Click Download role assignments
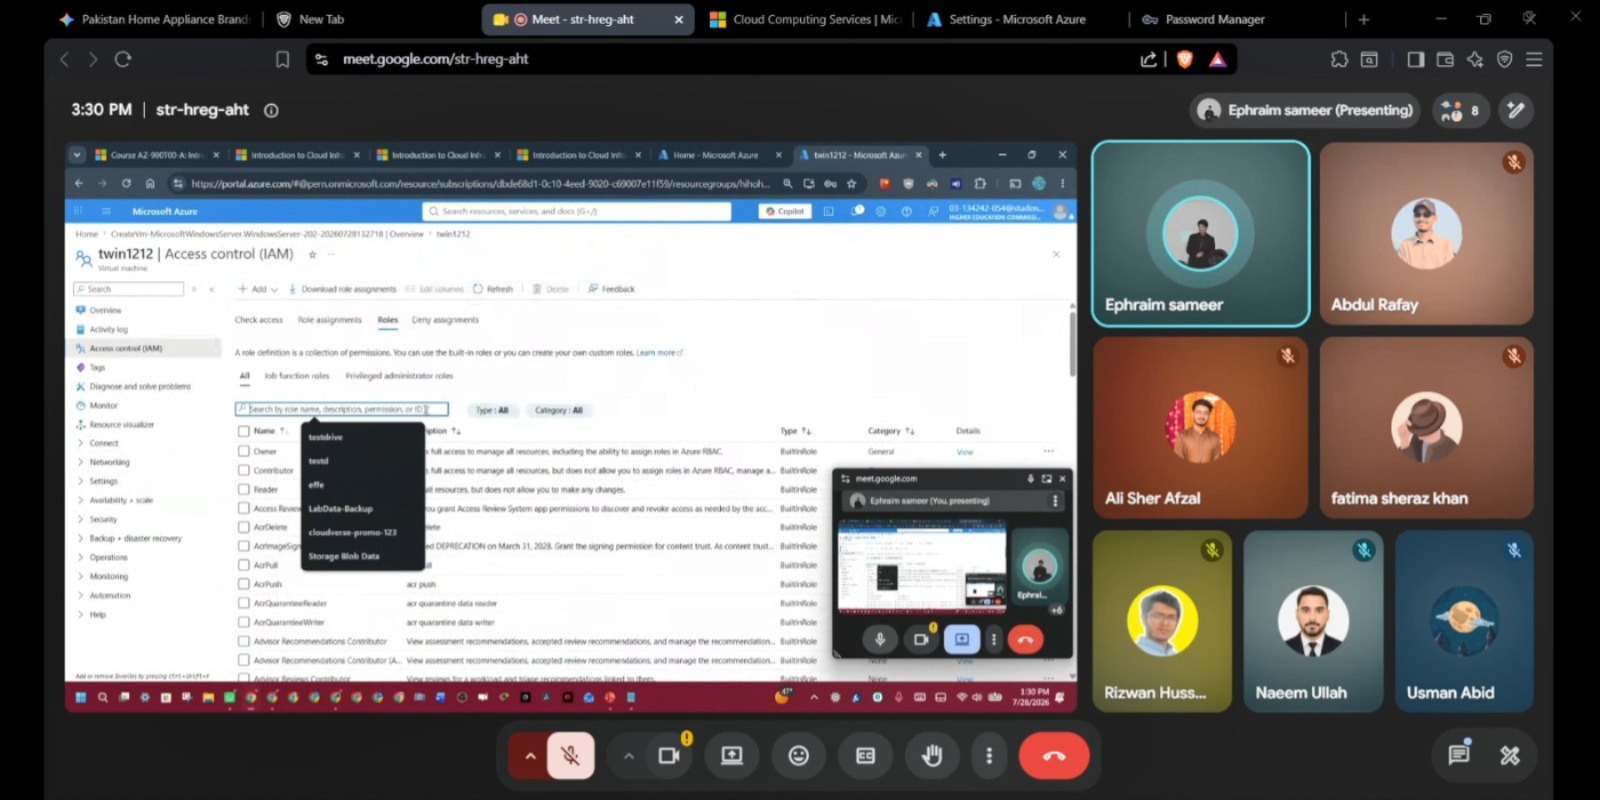The height and width of the screenshot is (800, 1600). tap(342, 289)
